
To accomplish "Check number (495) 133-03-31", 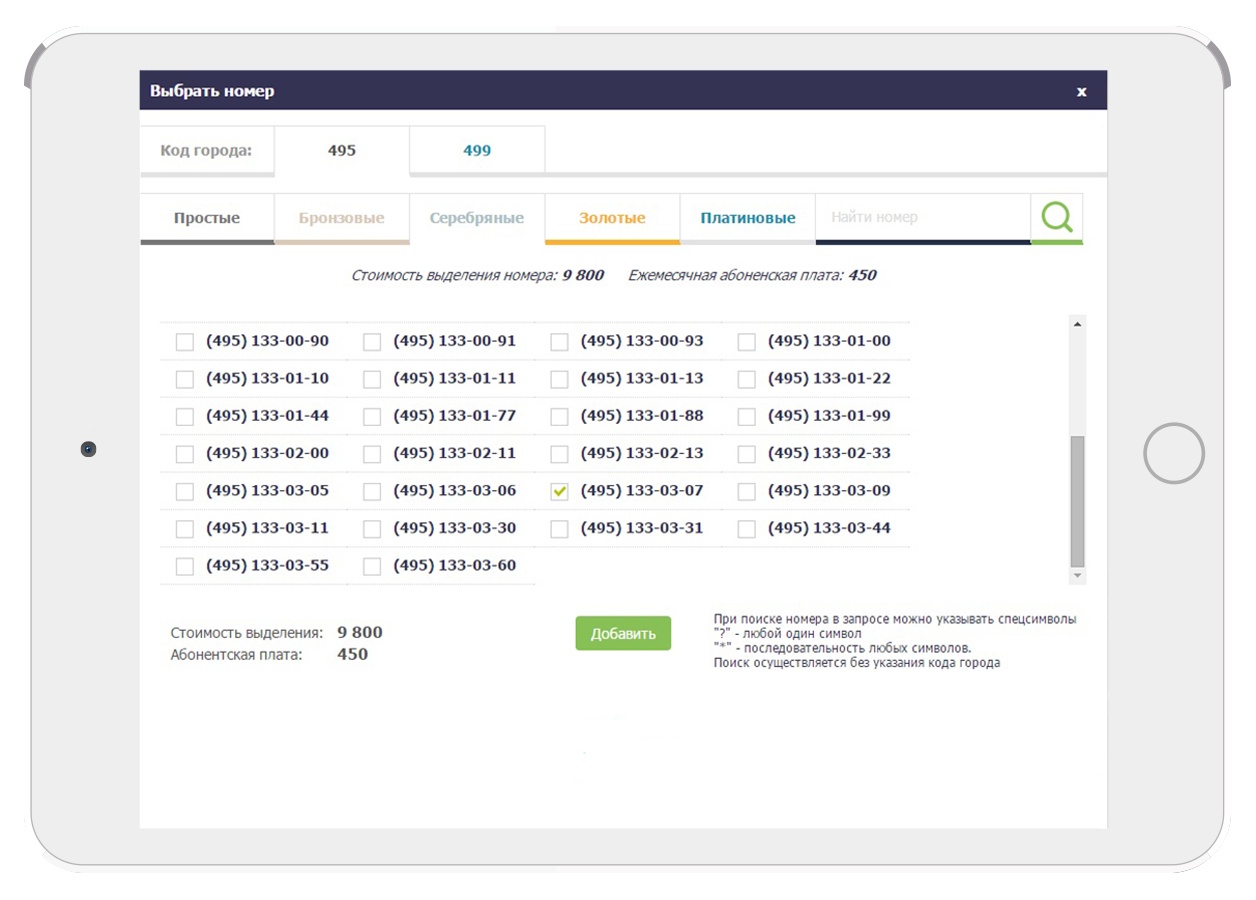I will tap(559, 529).
